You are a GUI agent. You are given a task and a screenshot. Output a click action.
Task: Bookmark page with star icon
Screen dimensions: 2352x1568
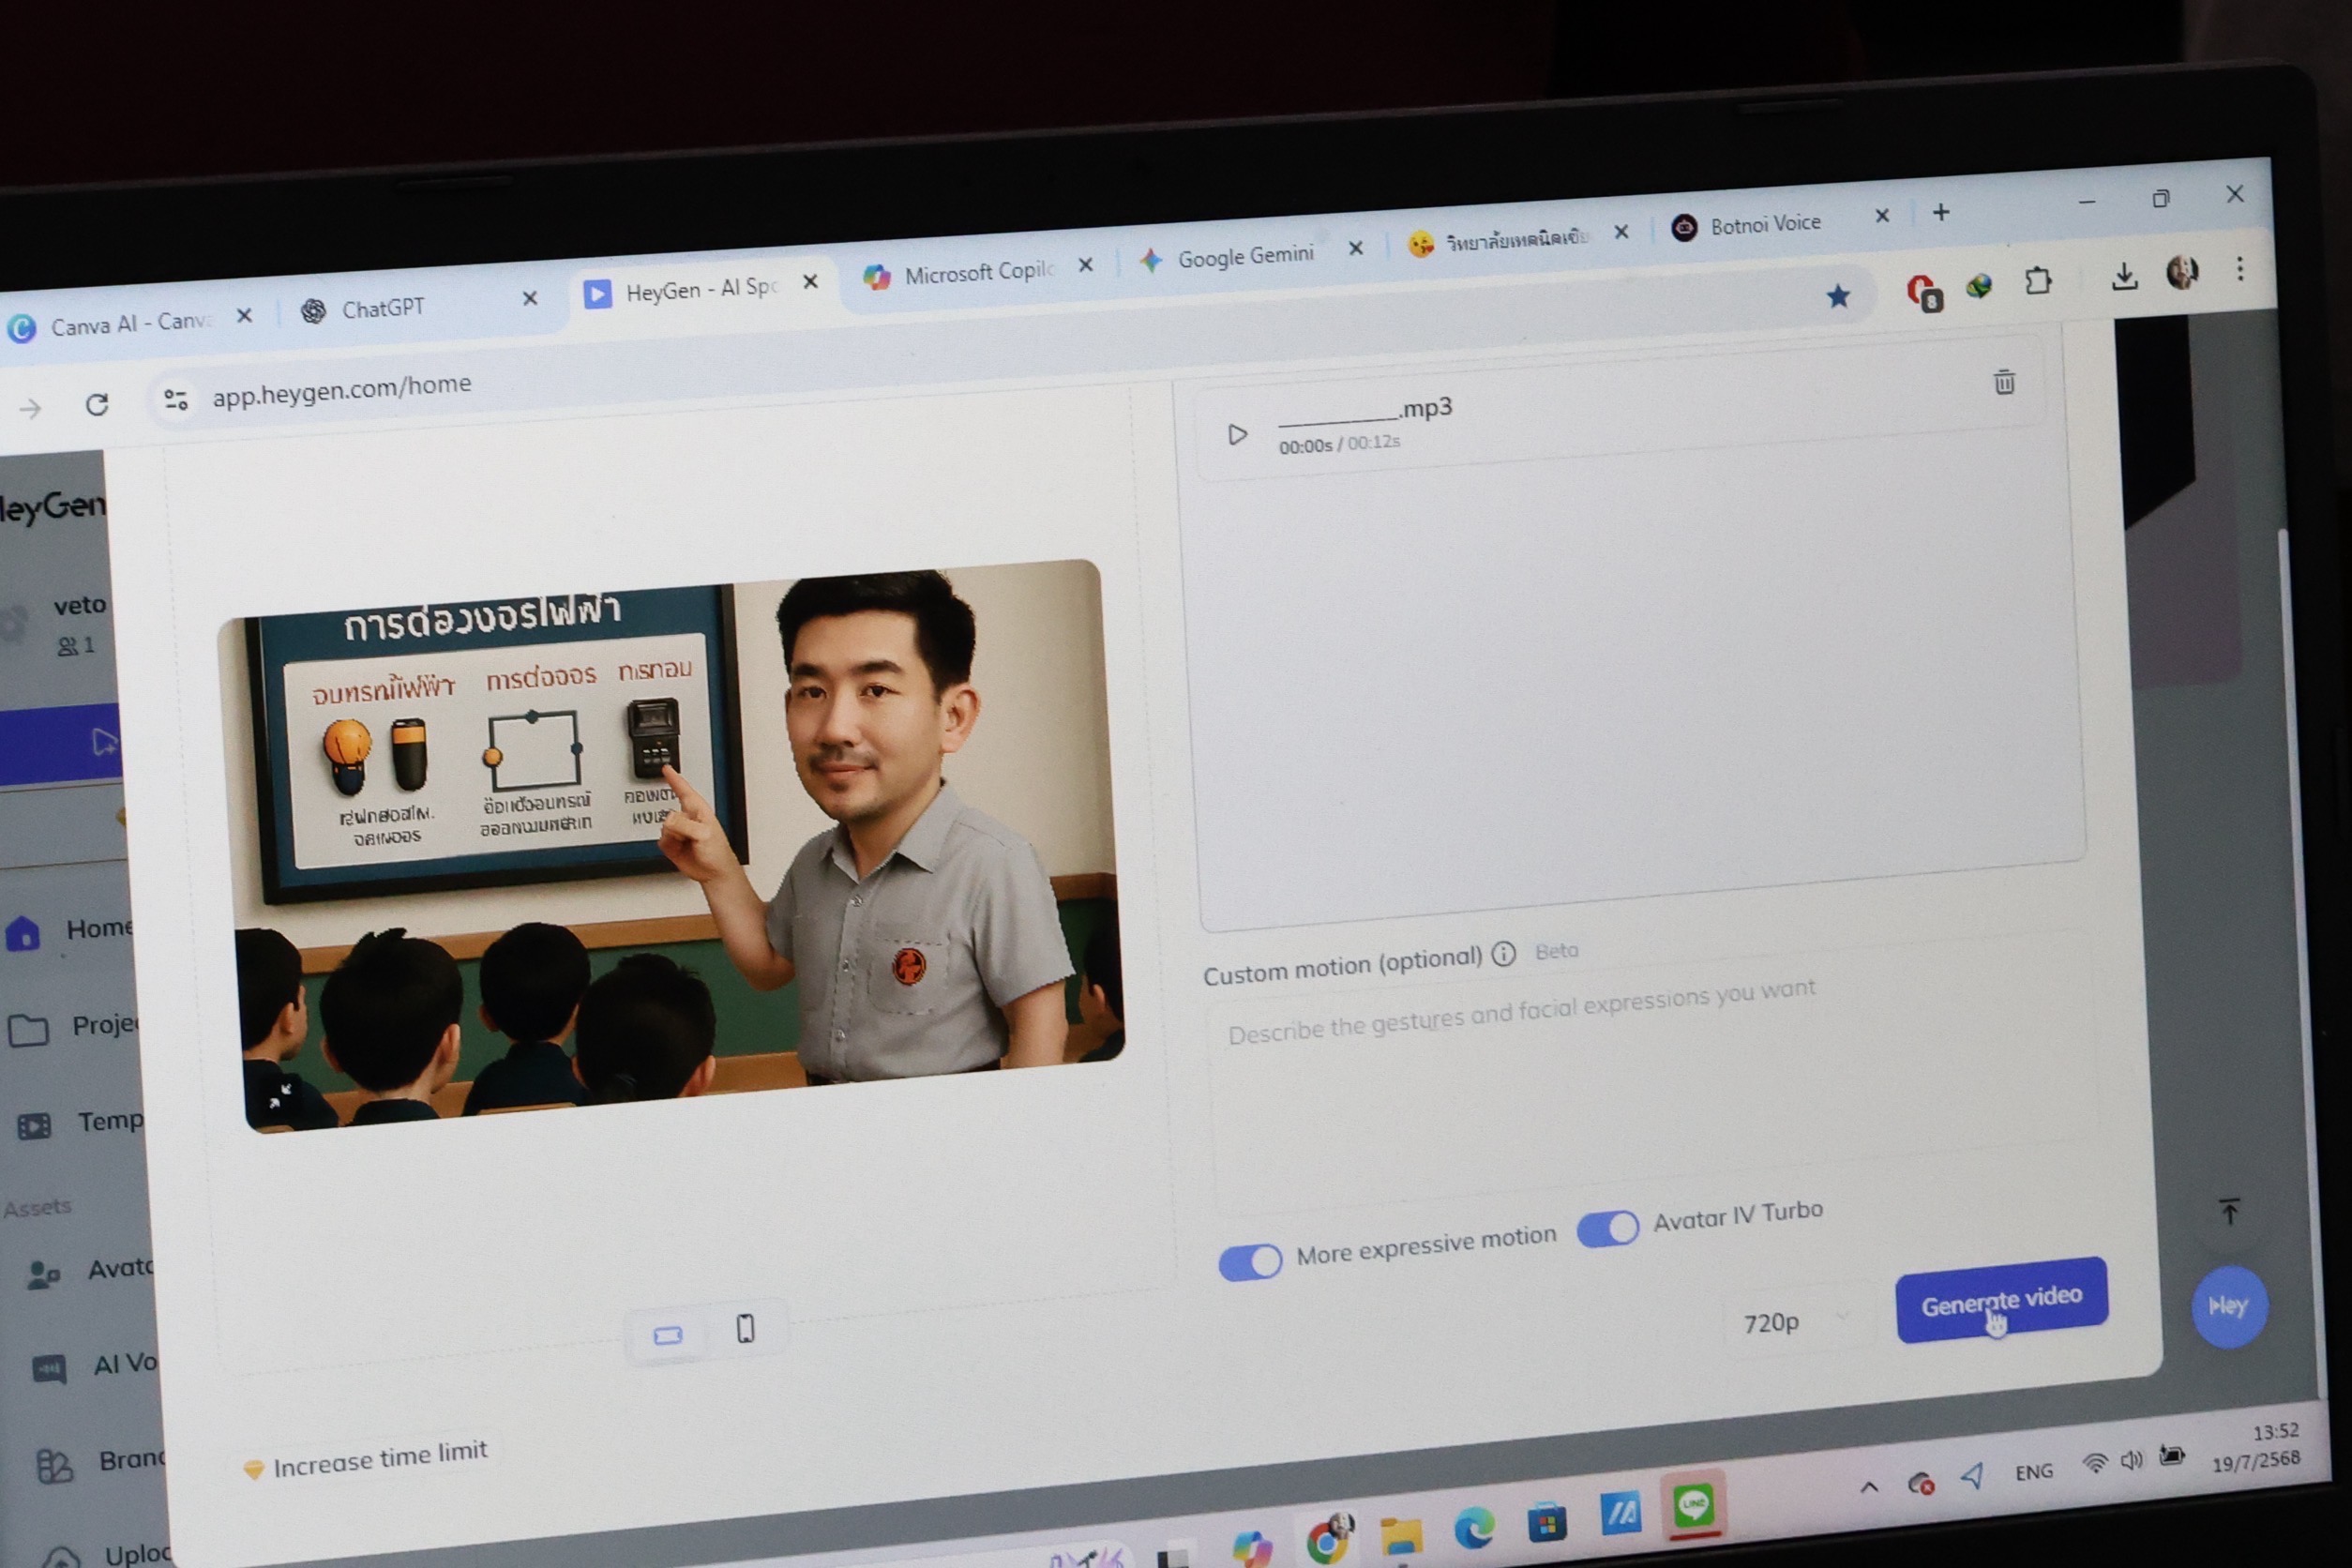pyautogui.click(x=1838, y=295)
